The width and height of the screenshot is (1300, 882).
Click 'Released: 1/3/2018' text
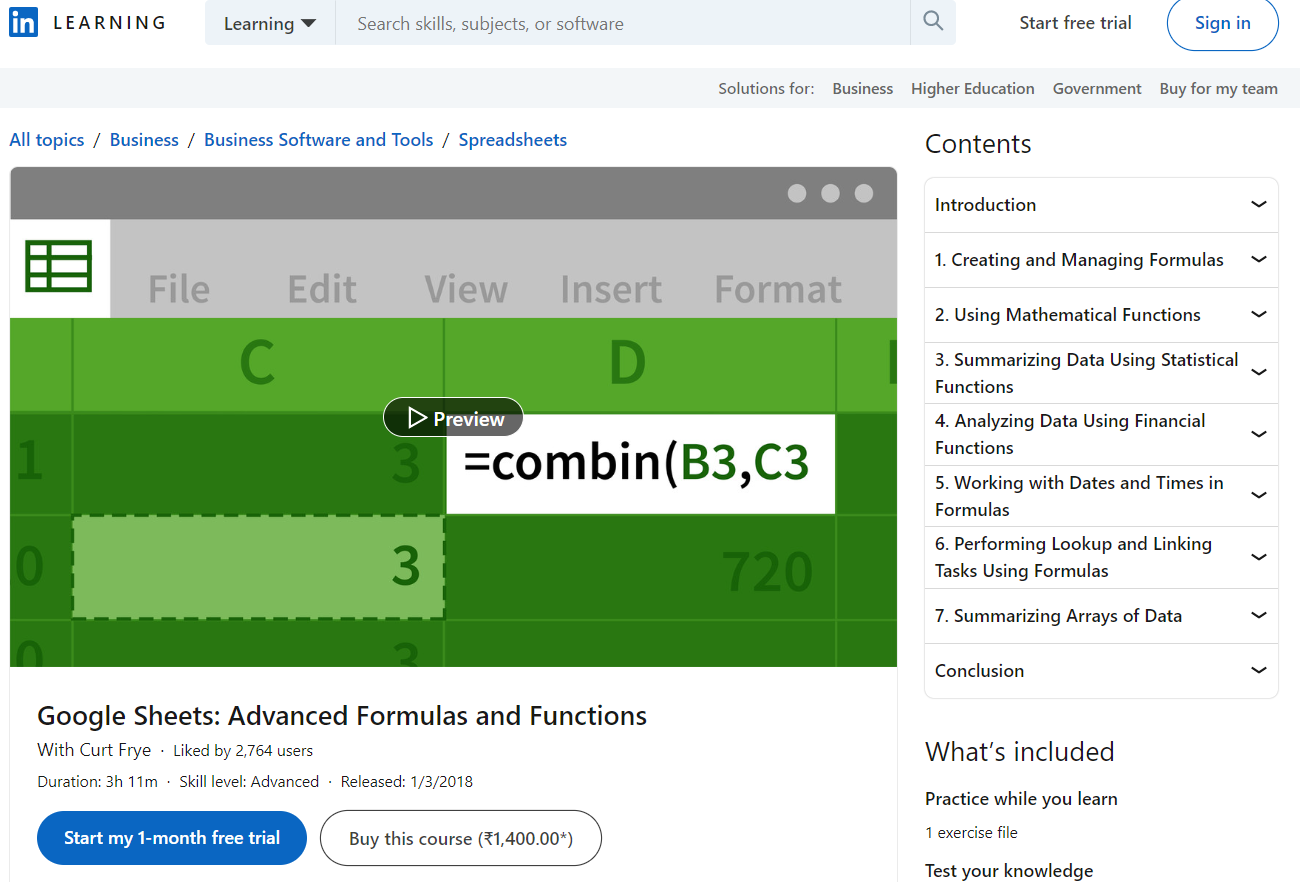tap(407, 782)
